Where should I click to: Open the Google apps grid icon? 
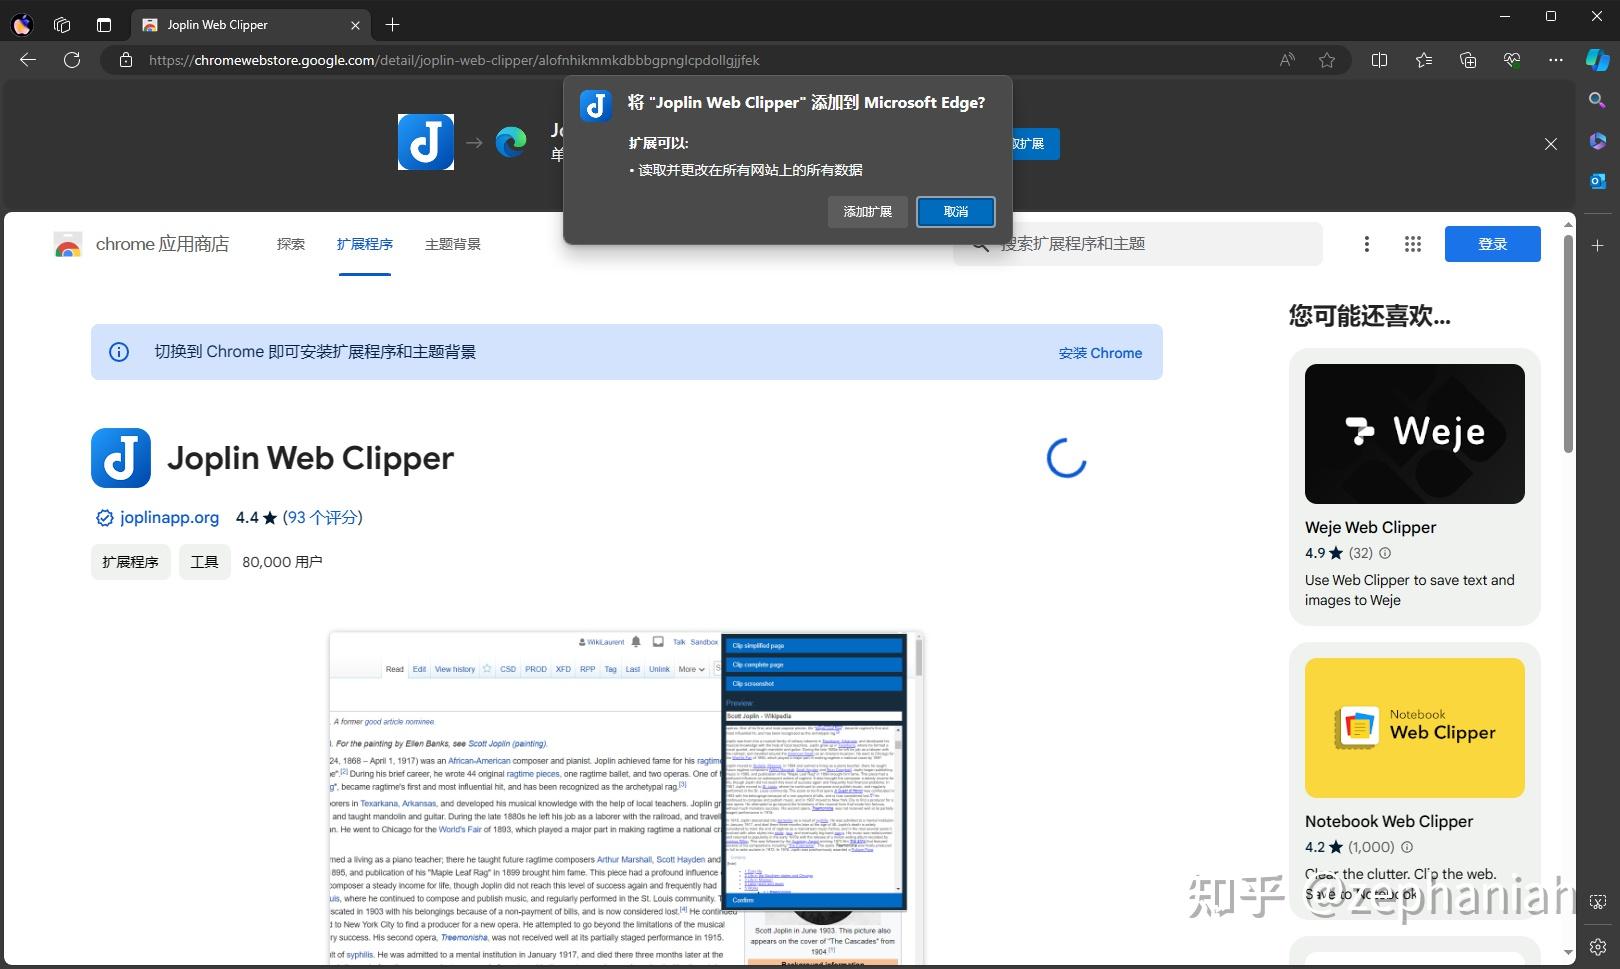(1412, 243)
